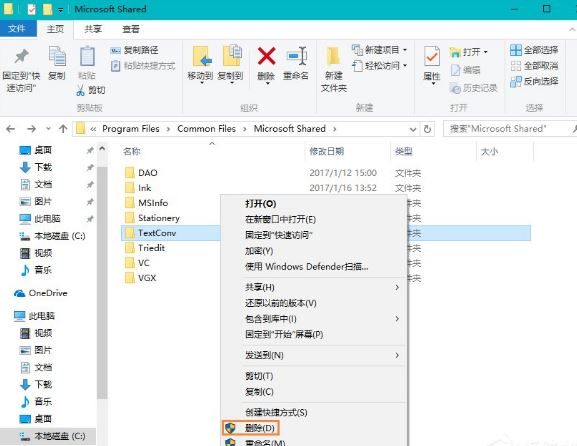Sort by Name (名称) column header

pyautogui.click(x=132, y=151)
